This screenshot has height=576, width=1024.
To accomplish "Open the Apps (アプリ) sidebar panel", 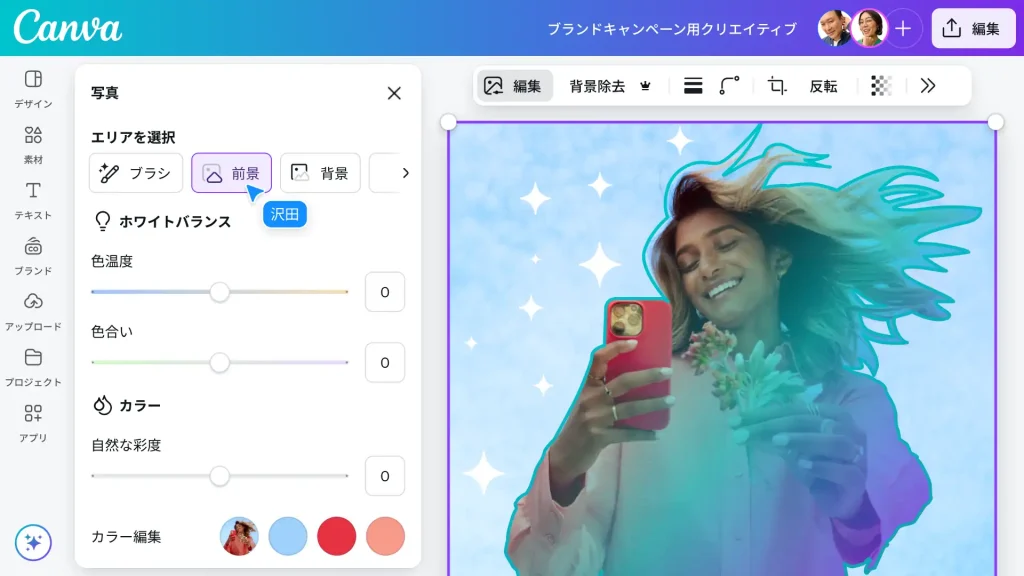I will click(x=33, y=421).
